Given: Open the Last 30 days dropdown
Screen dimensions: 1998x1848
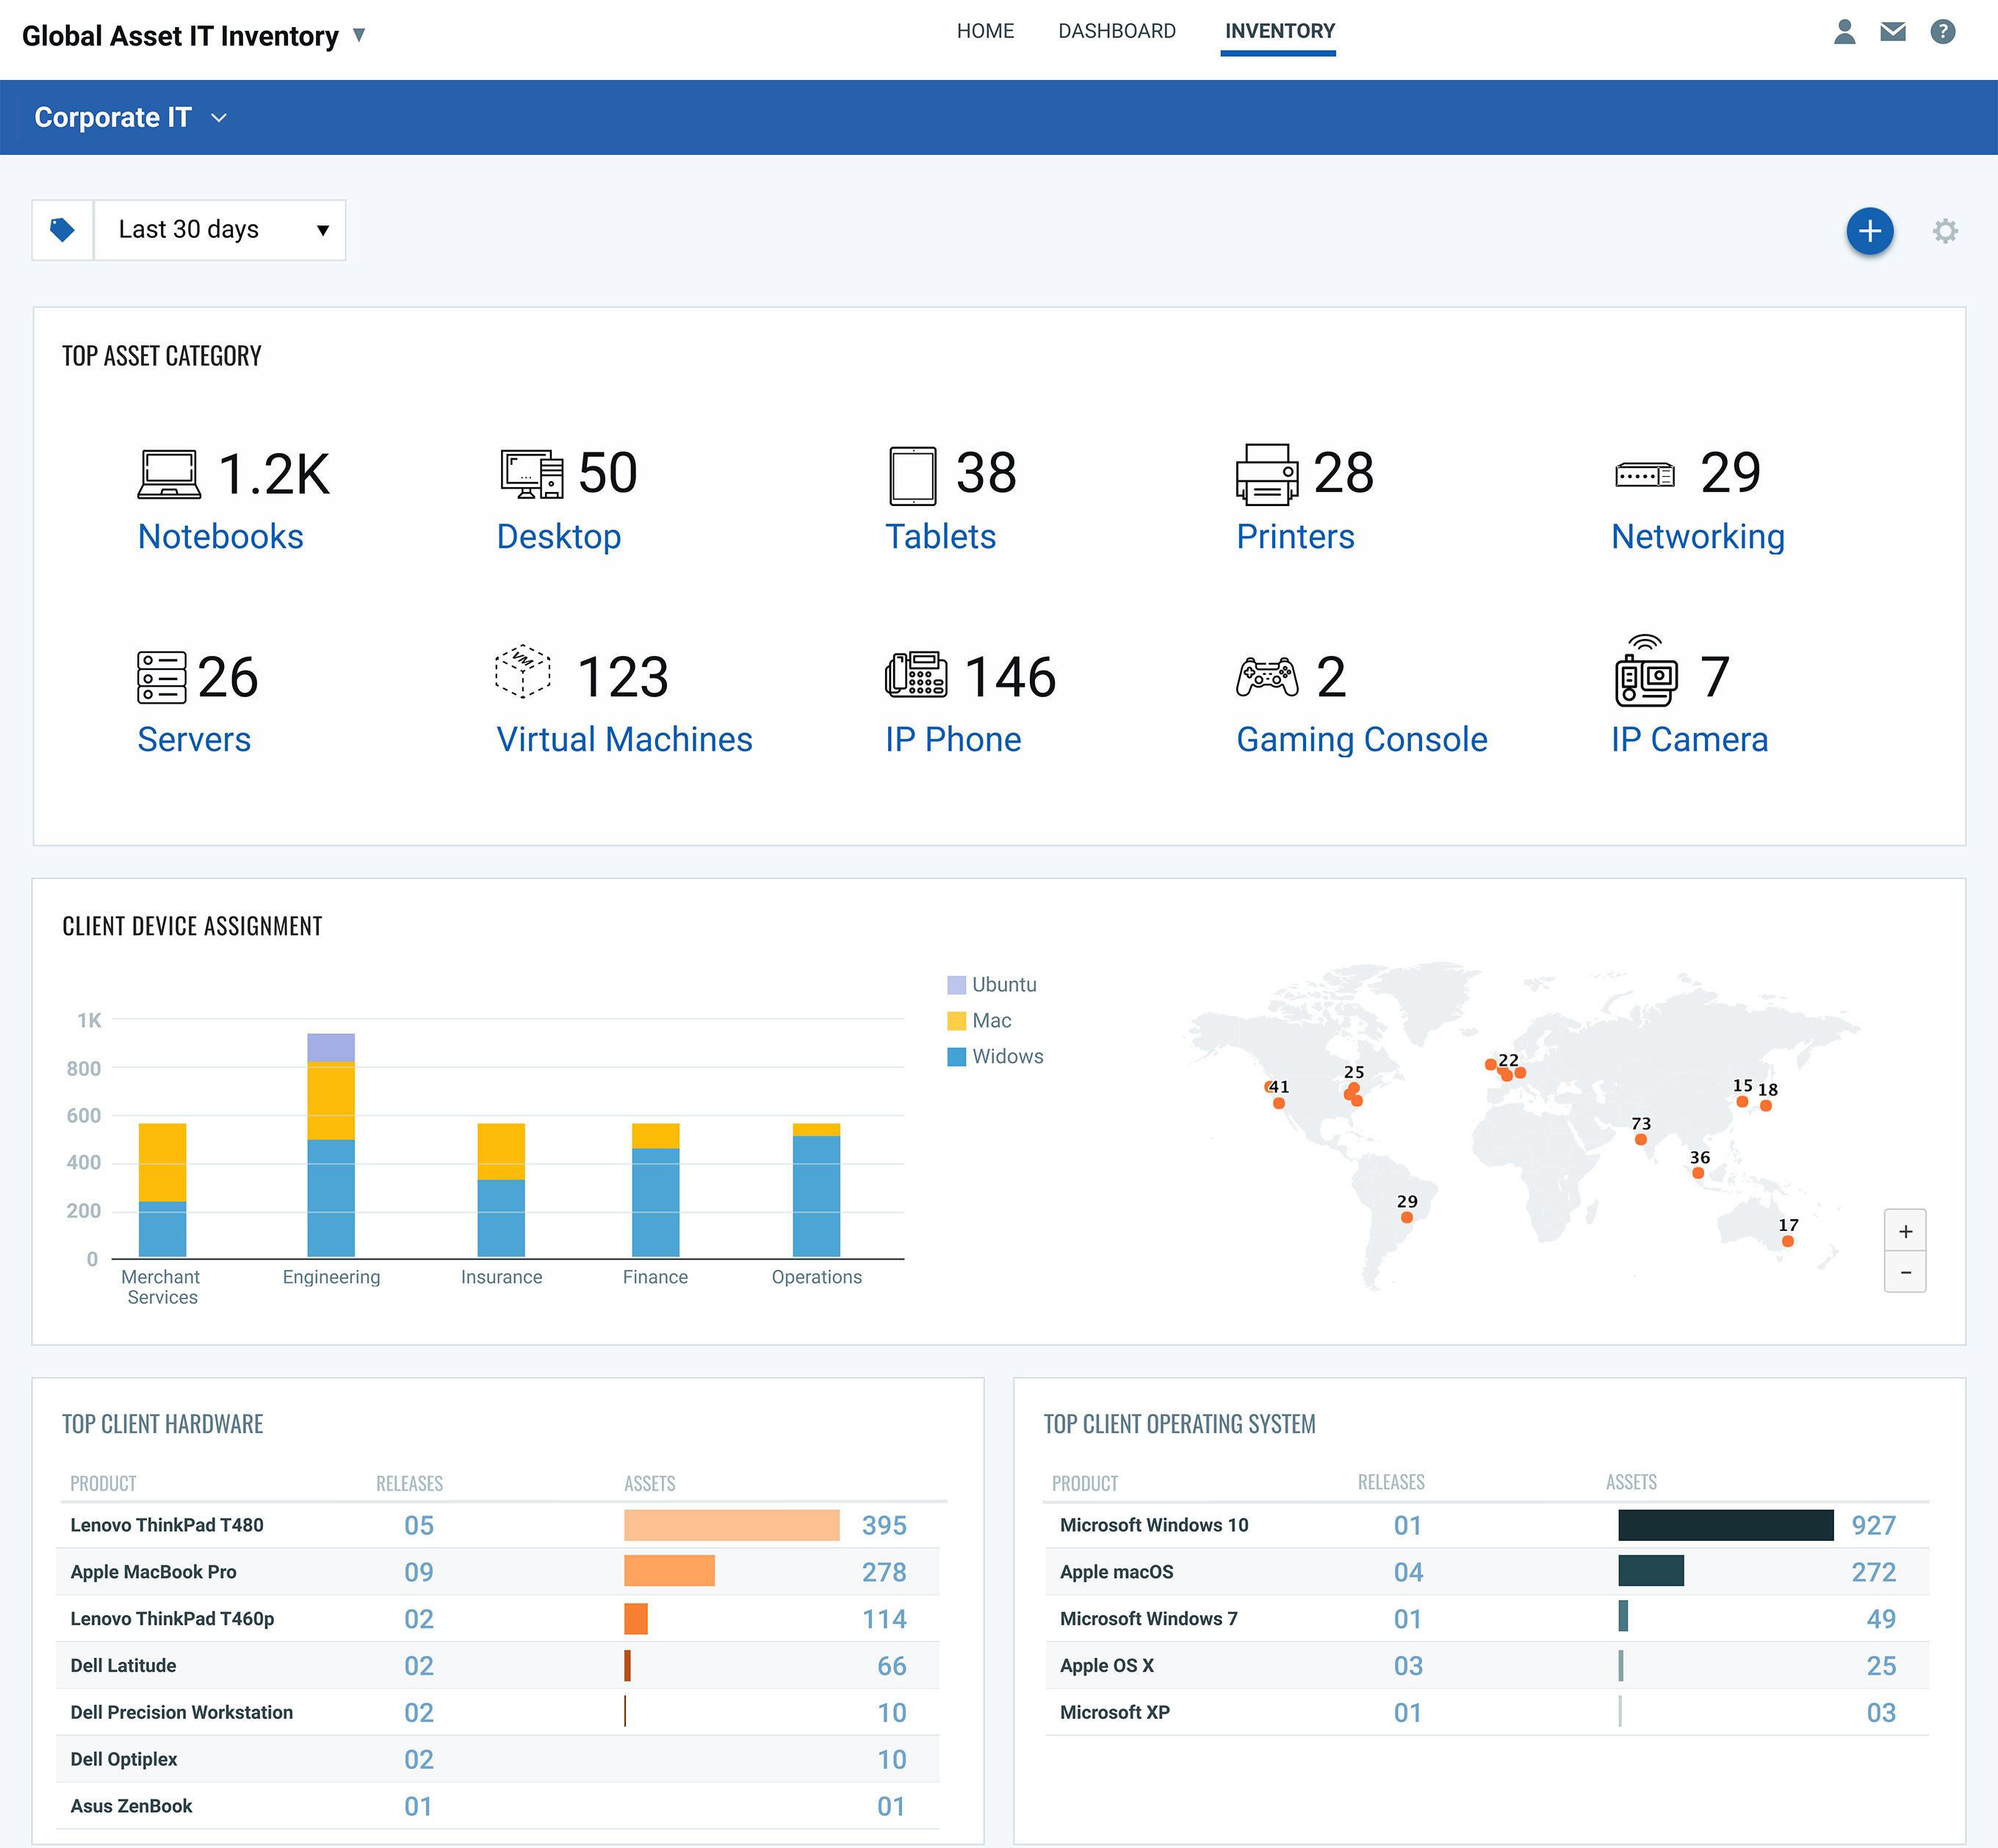Looking at the screenshot, I should pyautogui.click(x=220, y=230).
